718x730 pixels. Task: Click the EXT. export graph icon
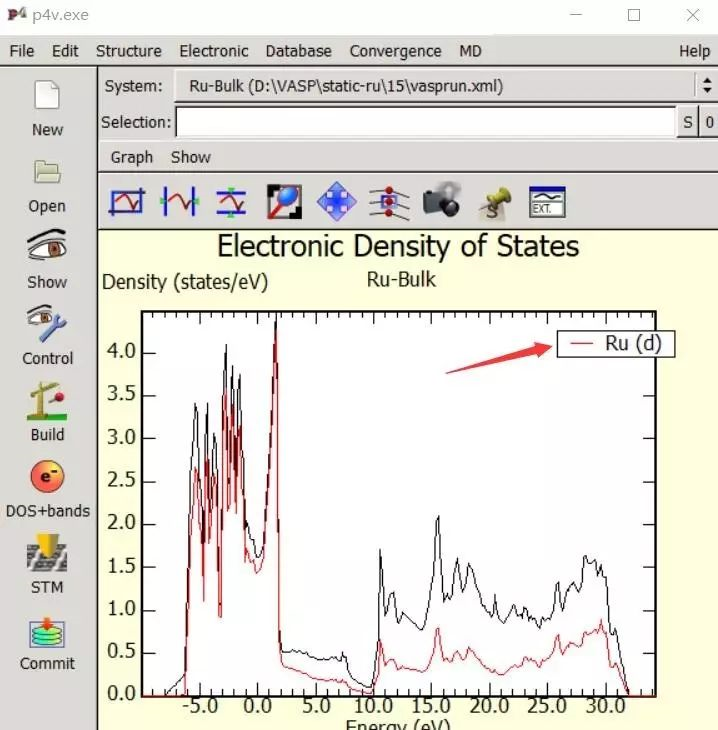click(x=547, y=202)
